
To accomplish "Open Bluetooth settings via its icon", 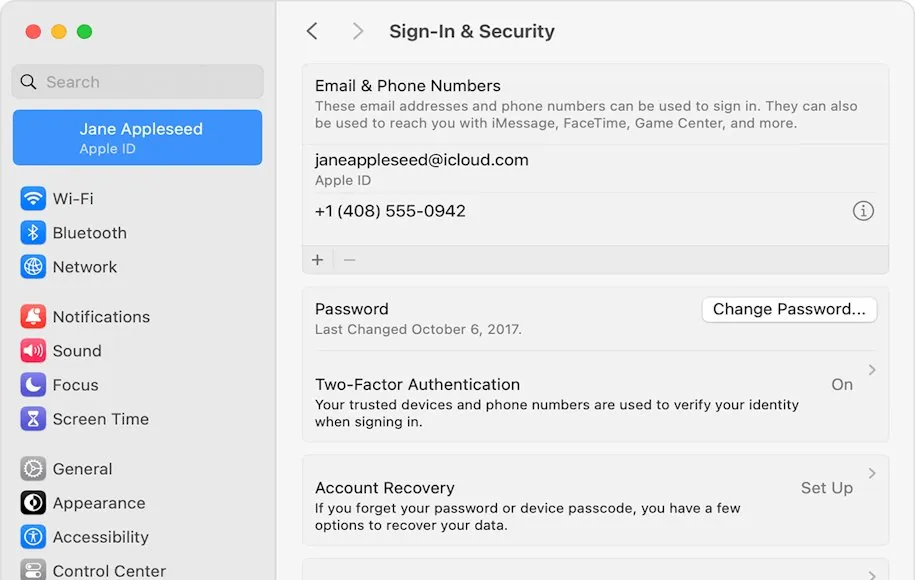I will (34, 233).
